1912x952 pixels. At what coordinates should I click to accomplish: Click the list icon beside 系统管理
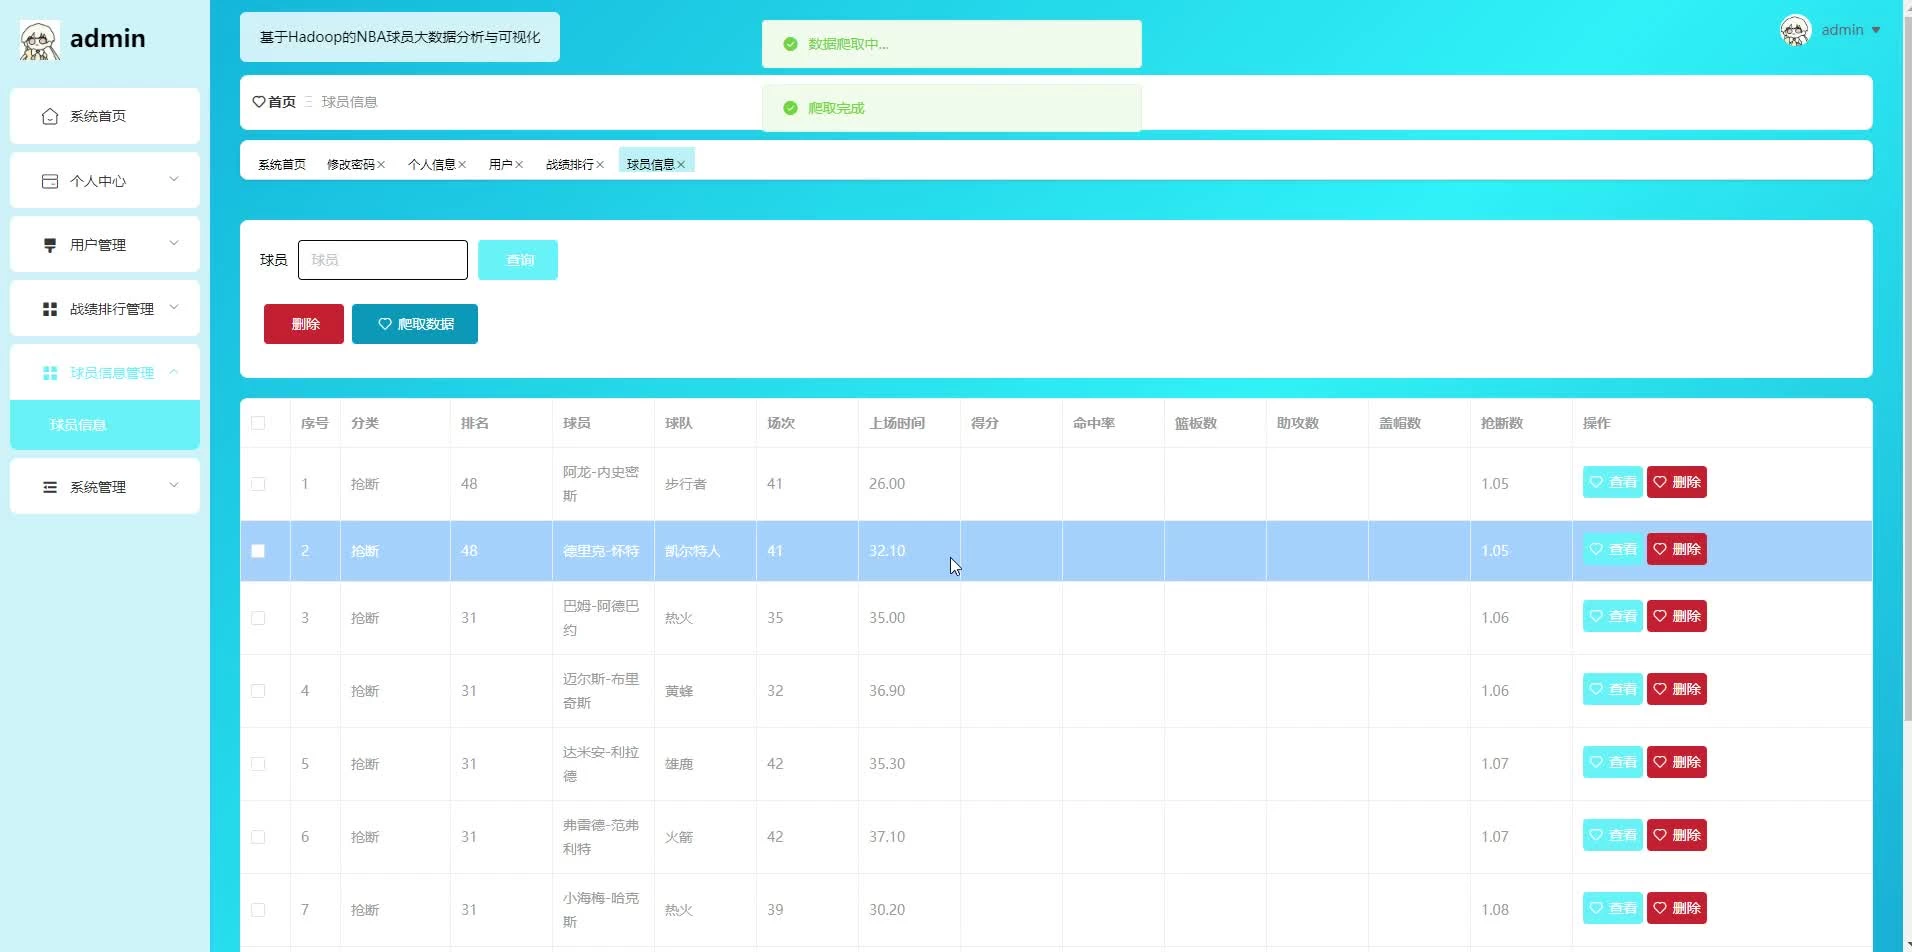pos(50,487)
